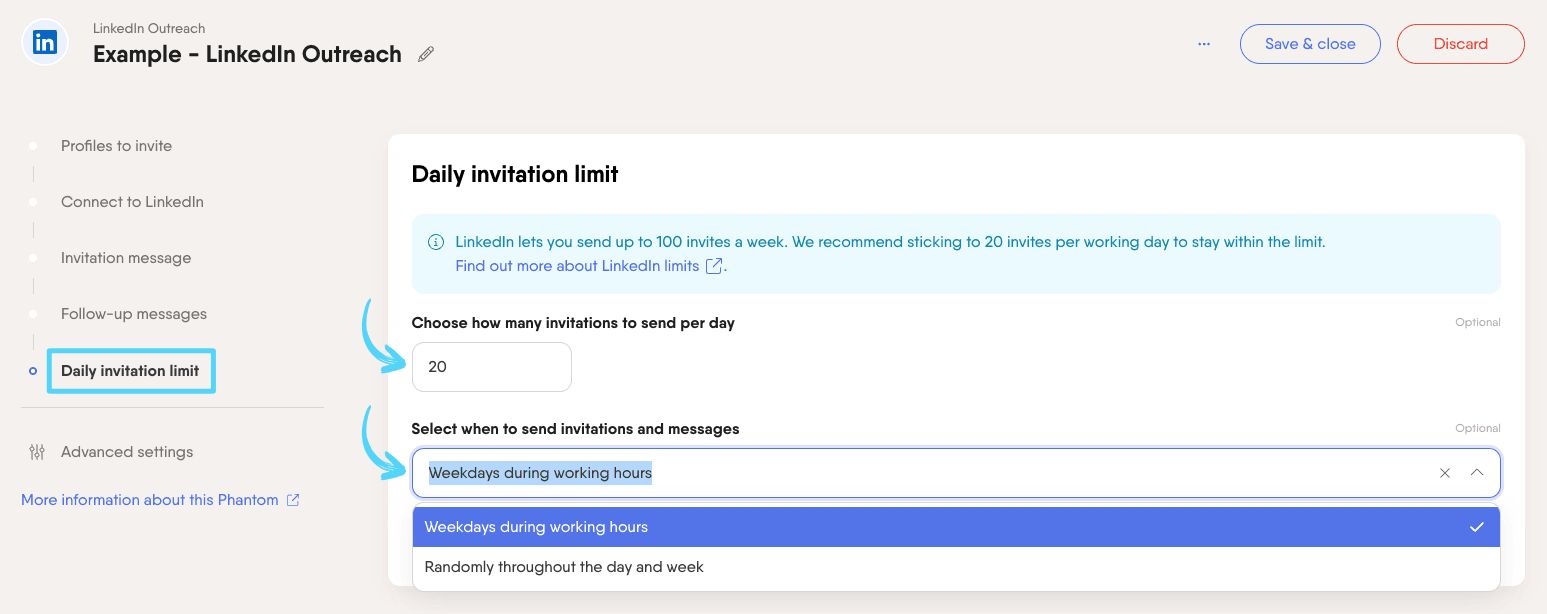The width and height of the screenshot is (1547, 614).
Task: Clear the send-time selection with X
Action: 1445,473
